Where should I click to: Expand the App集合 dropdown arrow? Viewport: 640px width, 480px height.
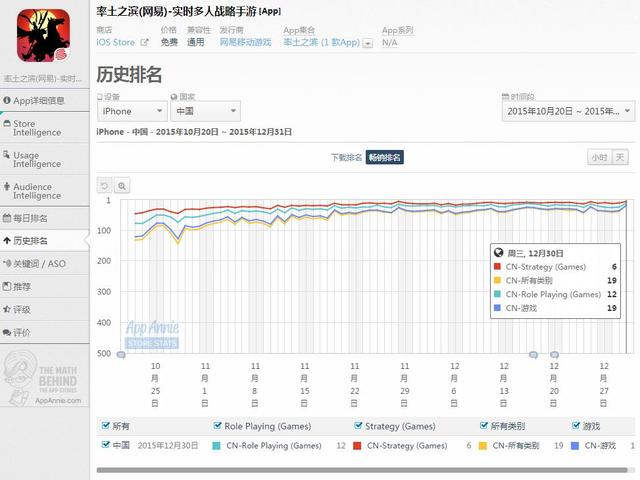[x=368, y=43]
